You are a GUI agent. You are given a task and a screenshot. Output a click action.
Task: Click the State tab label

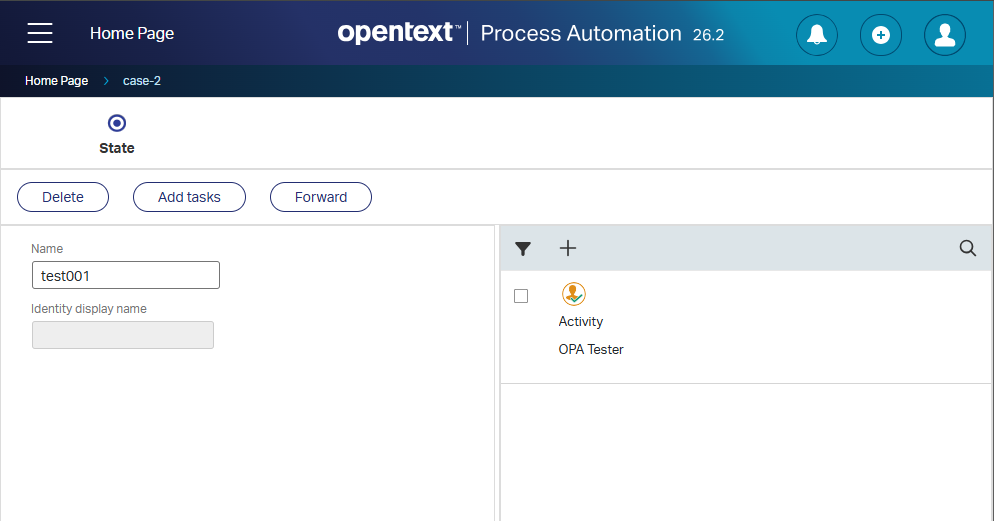click(x=117, y=148)
